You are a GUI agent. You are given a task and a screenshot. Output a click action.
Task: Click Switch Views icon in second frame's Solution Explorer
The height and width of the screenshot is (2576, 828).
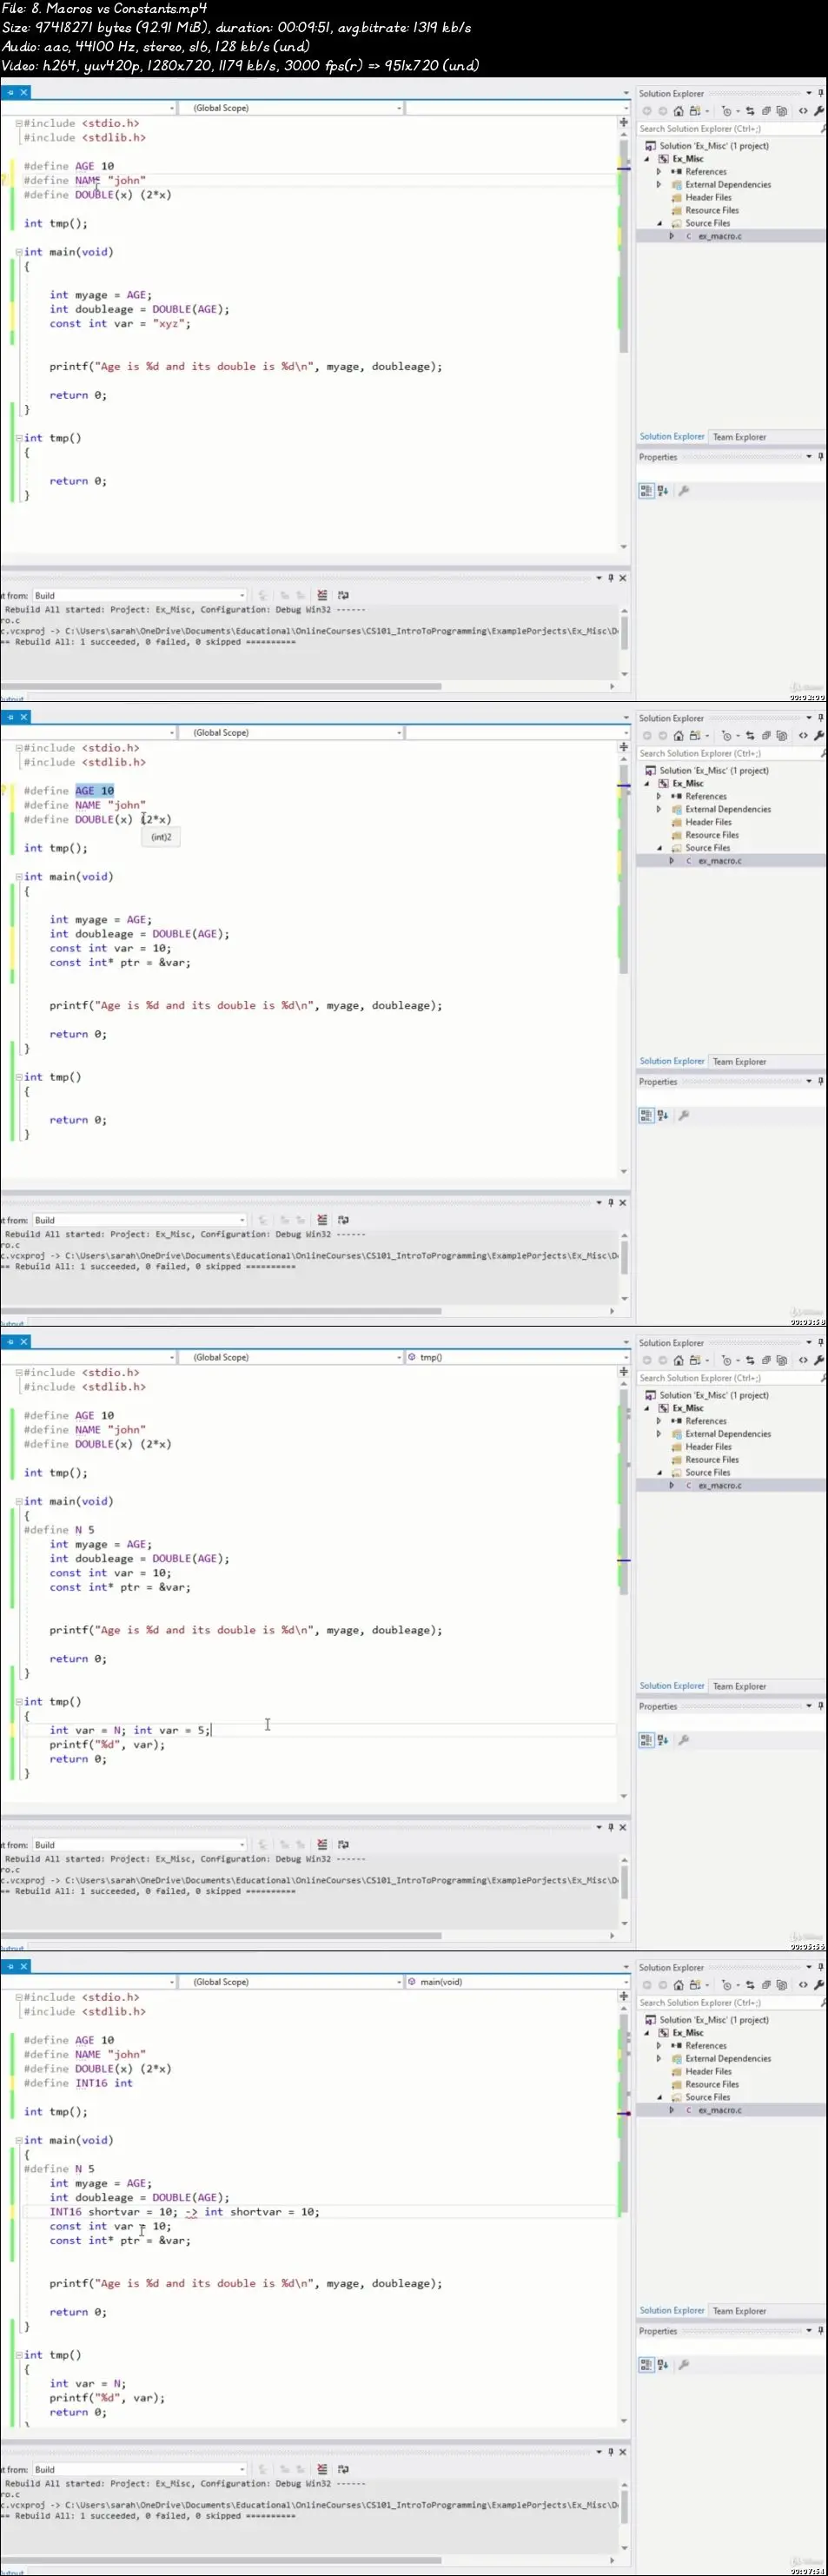coord(695,736)
